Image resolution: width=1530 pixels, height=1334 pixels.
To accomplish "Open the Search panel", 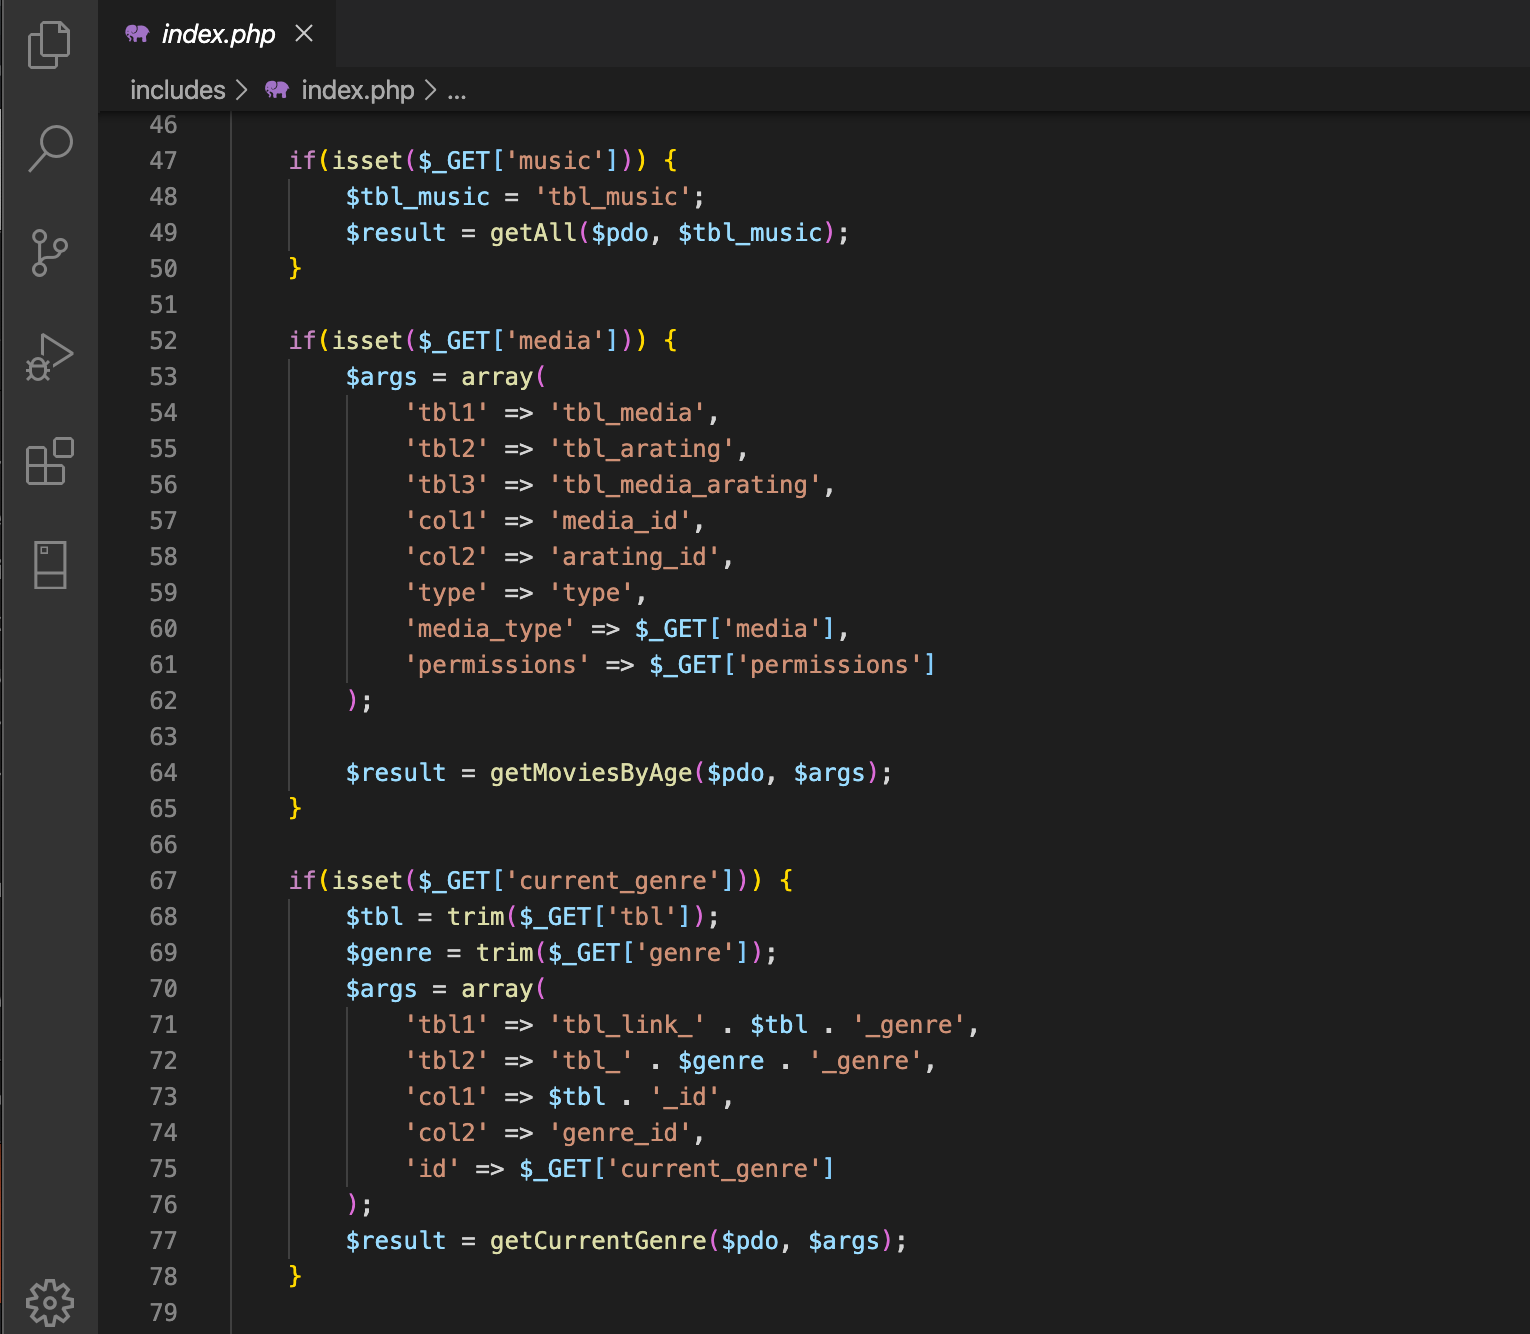I will [x=49, y=148].
